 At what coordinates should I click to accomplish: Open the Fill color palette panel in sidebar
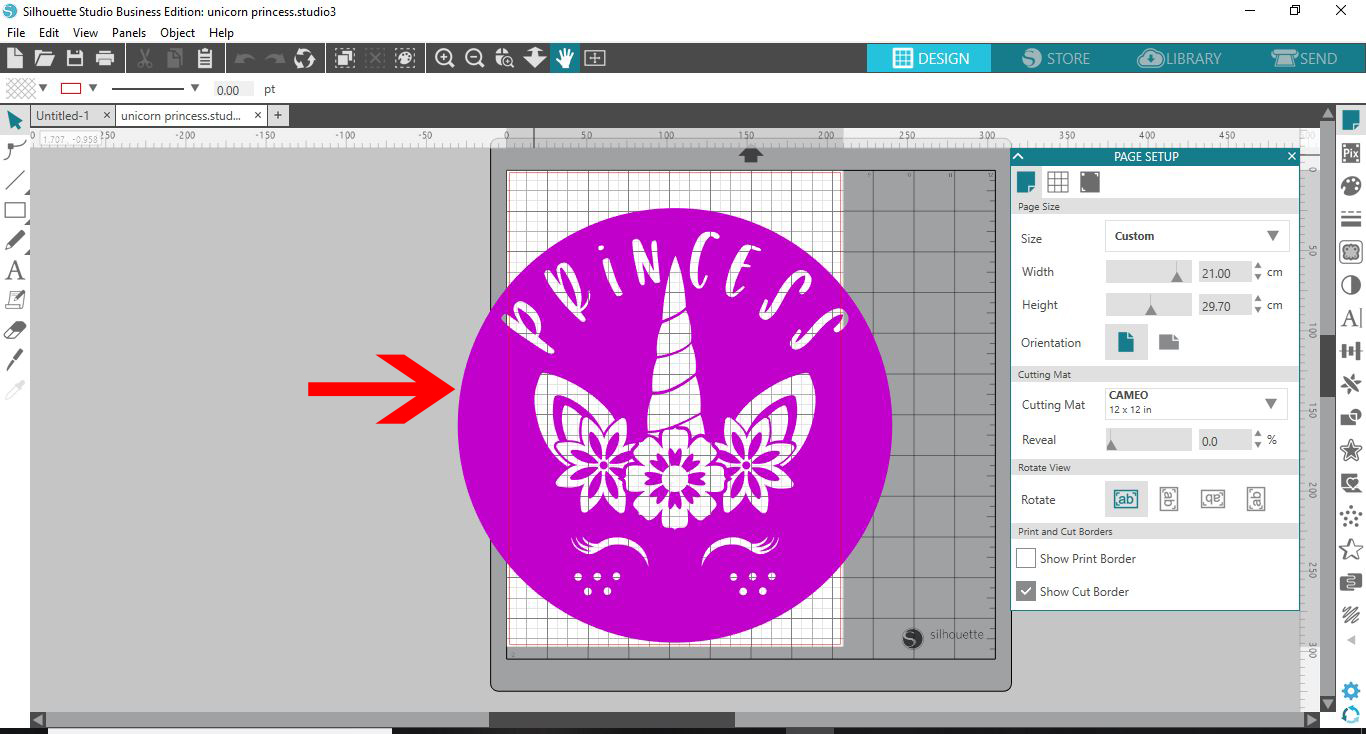tap(1351, 187)
